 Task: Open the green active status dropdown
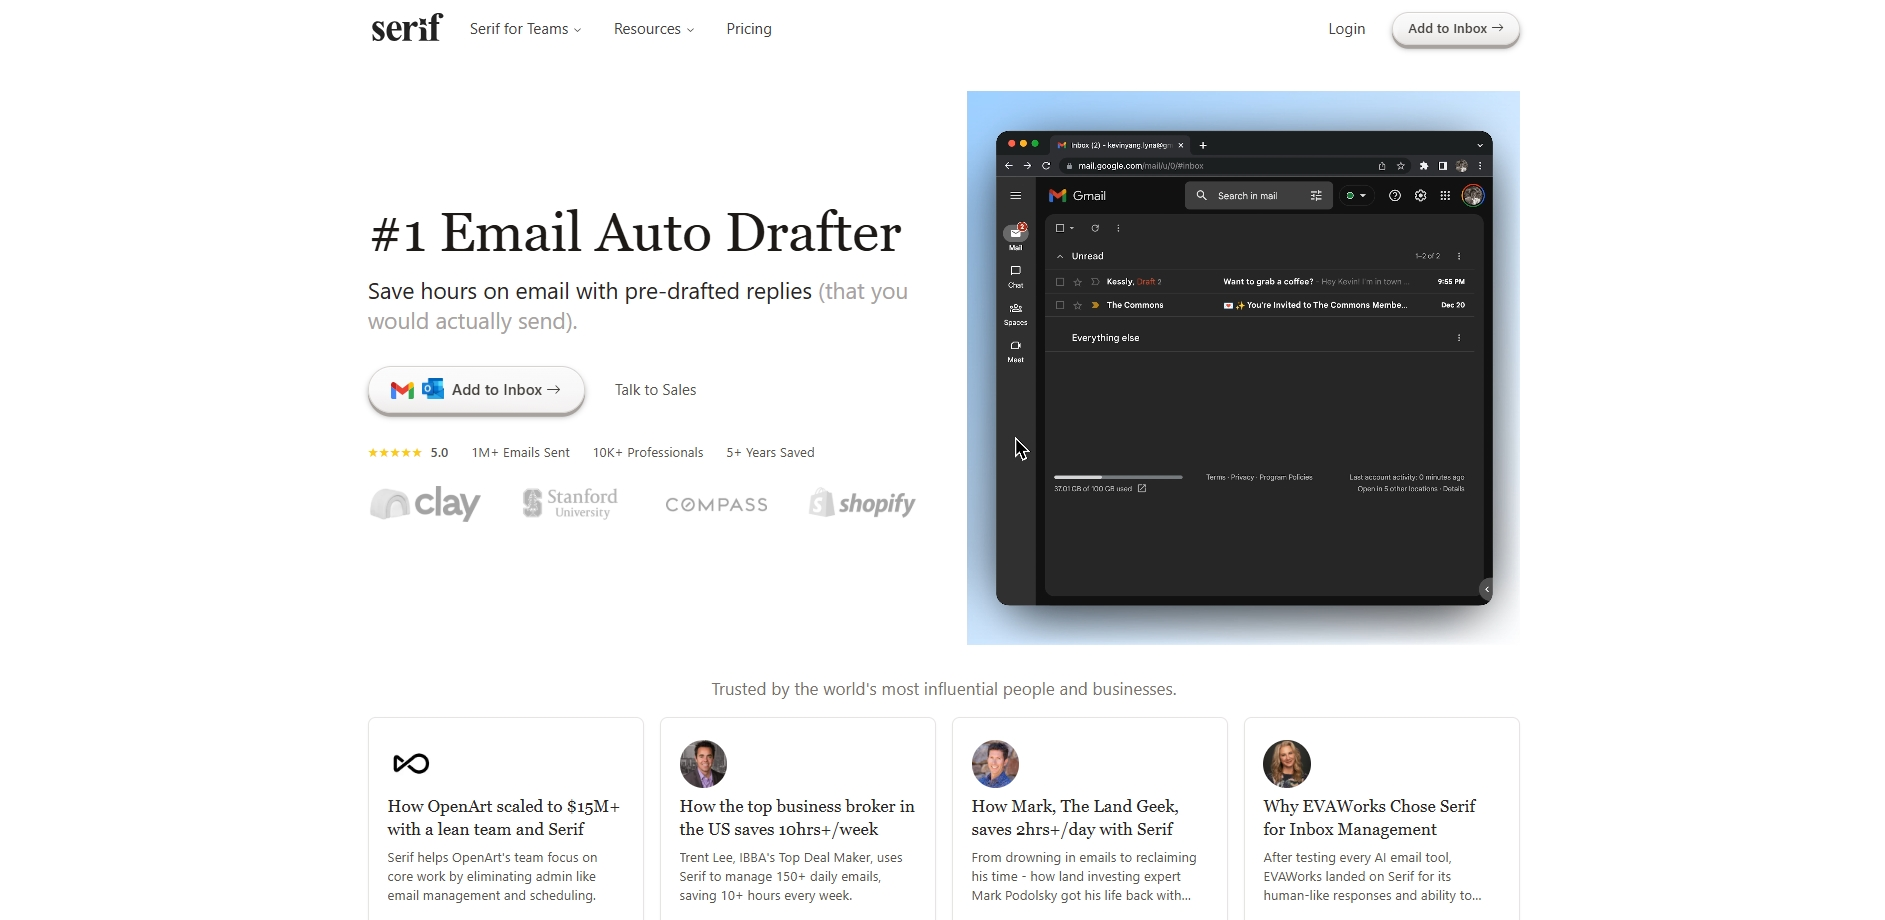pyautogui.click(x=1356, y=196)
